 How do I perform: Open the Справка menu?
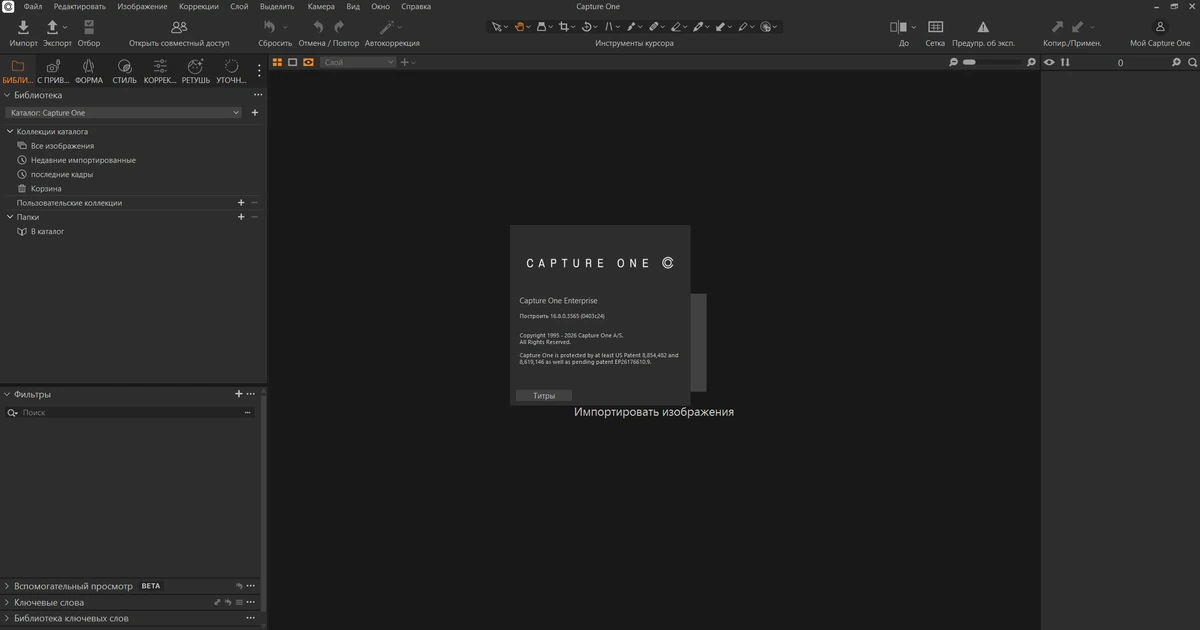[416, 6]
